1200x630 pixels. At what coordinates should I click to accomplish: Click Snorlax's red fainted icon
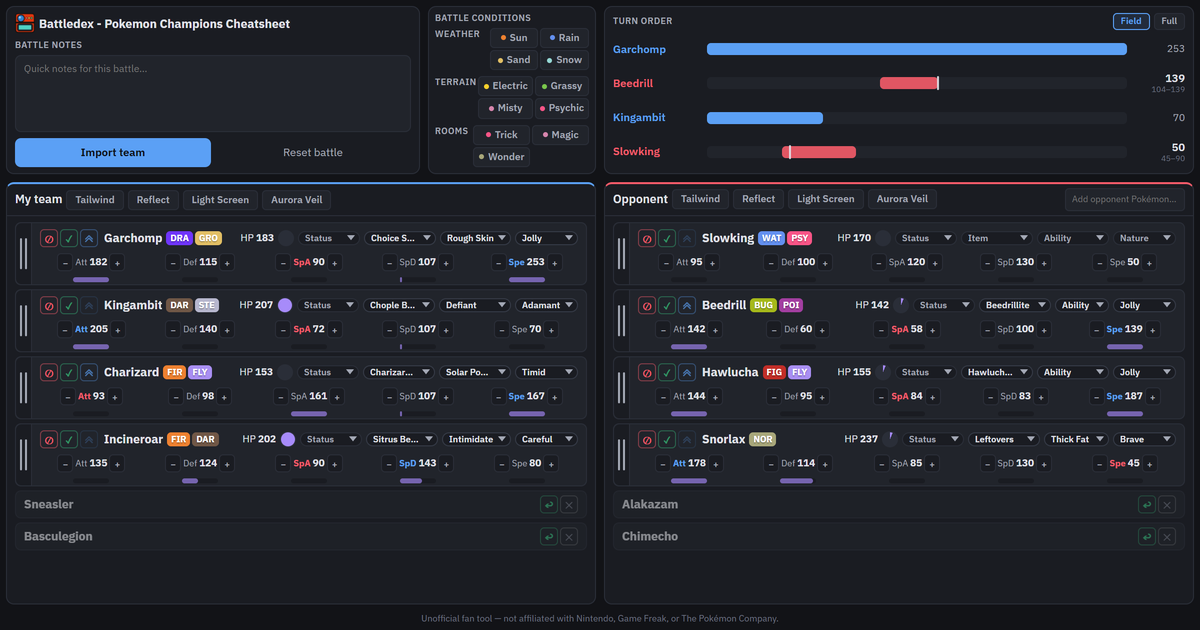pyautogui.click(x=646, y=439)
